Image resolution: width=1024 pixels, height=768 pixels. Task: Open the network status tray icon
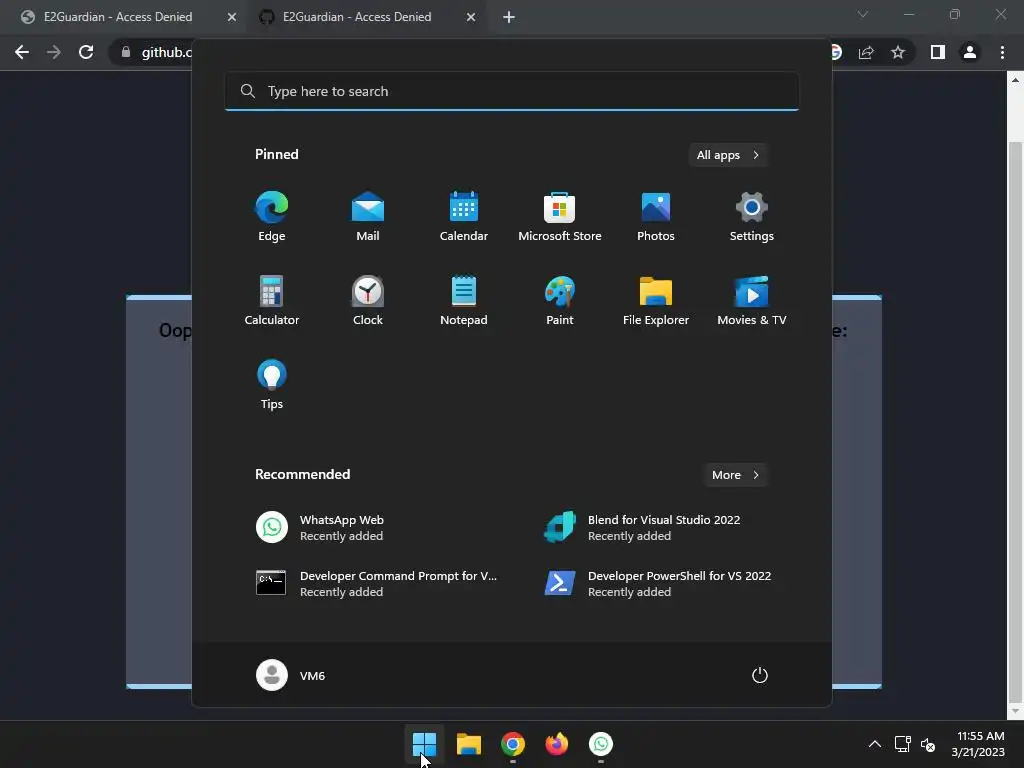point(903,744)
